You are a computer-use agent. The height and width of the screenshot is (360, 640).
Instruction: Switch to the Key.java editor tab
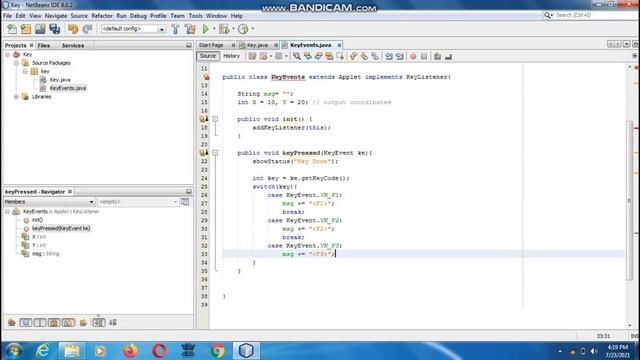tap(258, 45)
